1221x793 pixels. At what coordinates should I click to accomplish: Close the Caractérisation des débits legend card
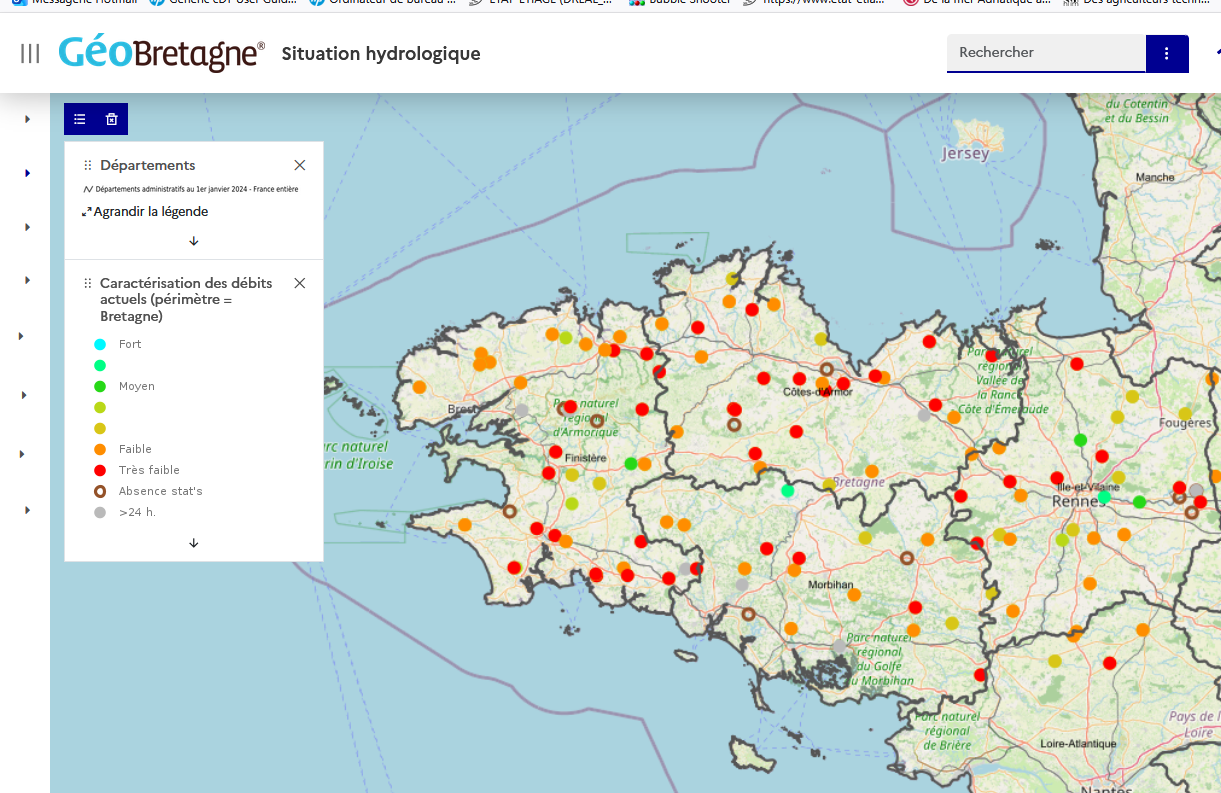pos(300,283)
